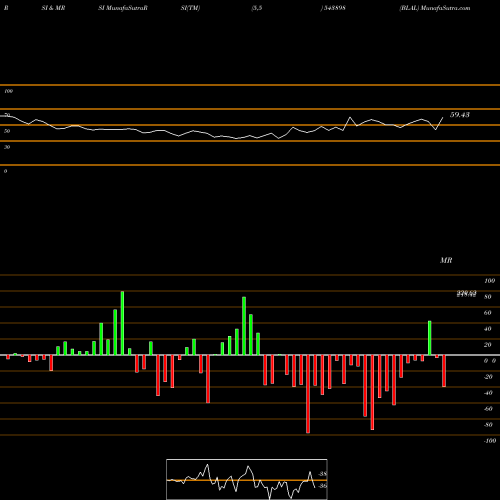Image resolution: width=500 pixels, height=500 pixels.
Task: Click the 36 label in mini chart
Action: pyautogui.click(x=323, y=486)
